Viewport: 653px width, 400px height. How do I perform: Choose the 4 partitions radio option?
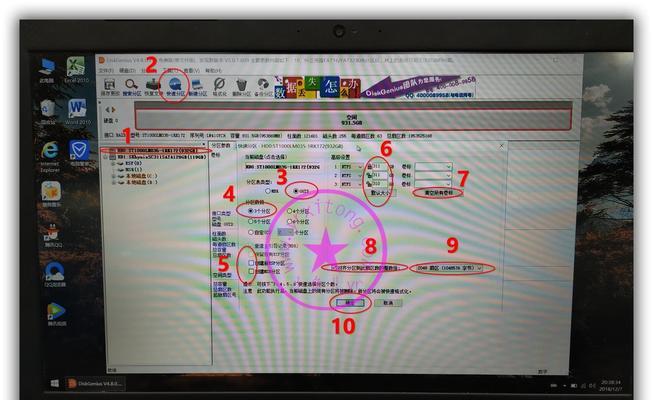(298, 212)
